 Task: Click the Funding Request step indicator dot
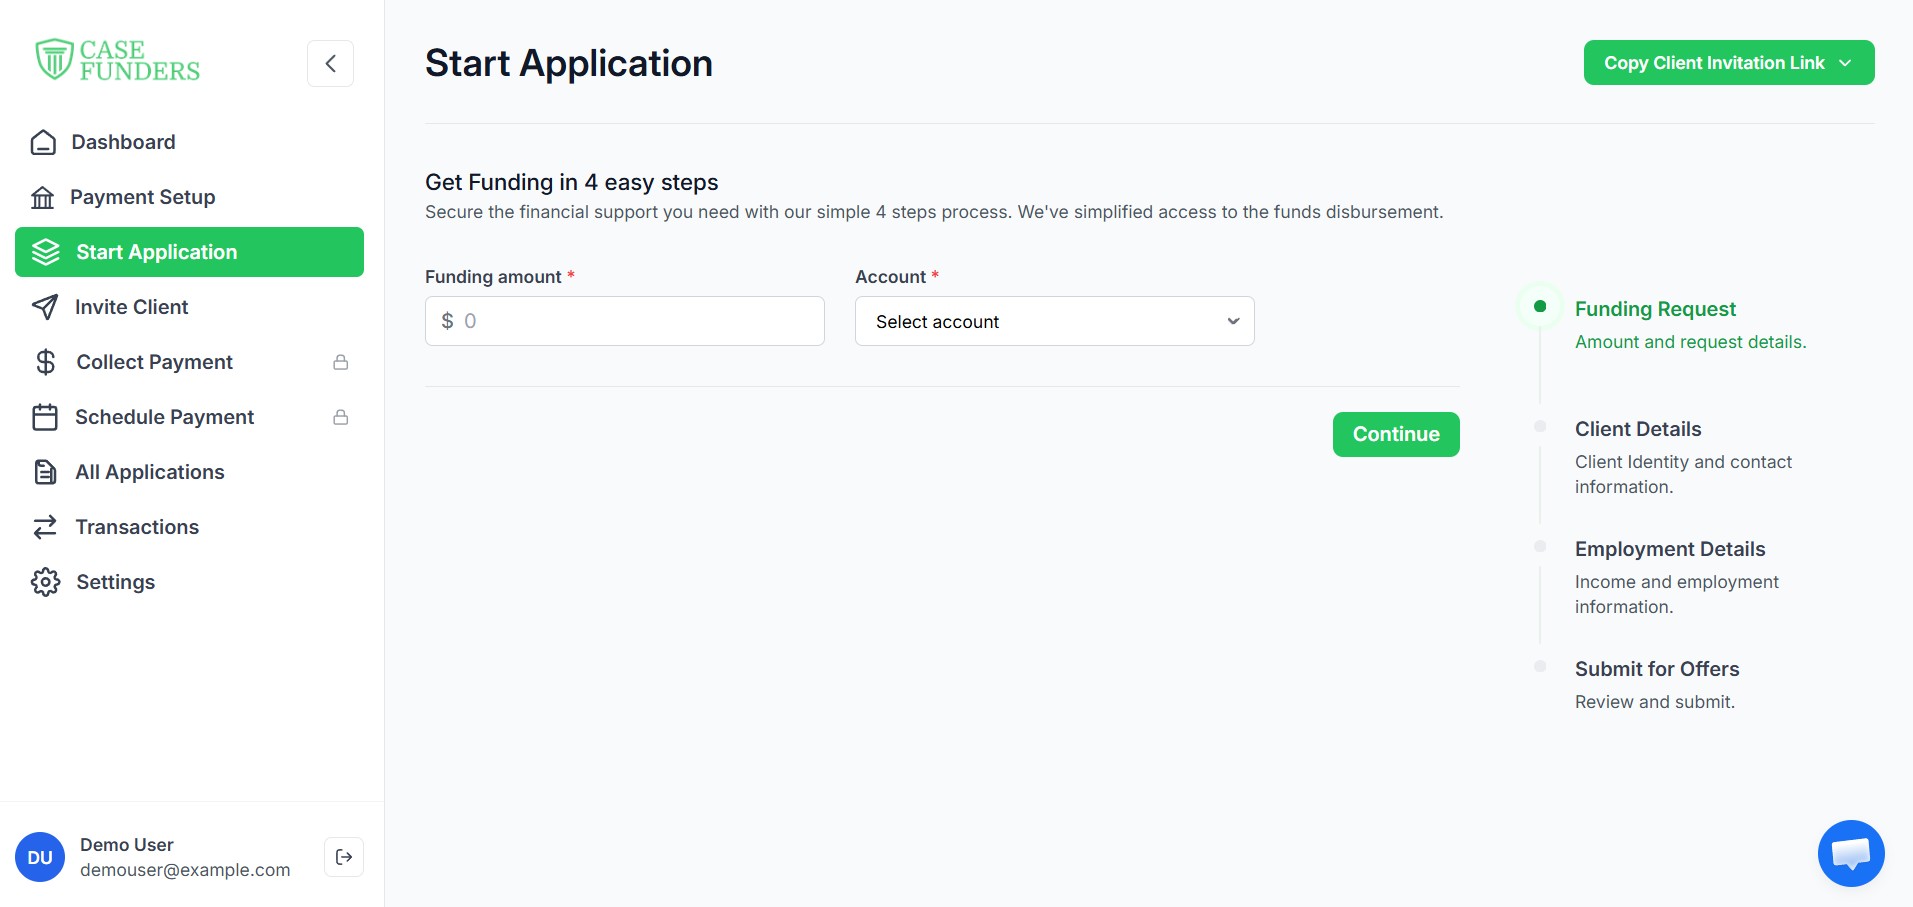[1540, 306]
